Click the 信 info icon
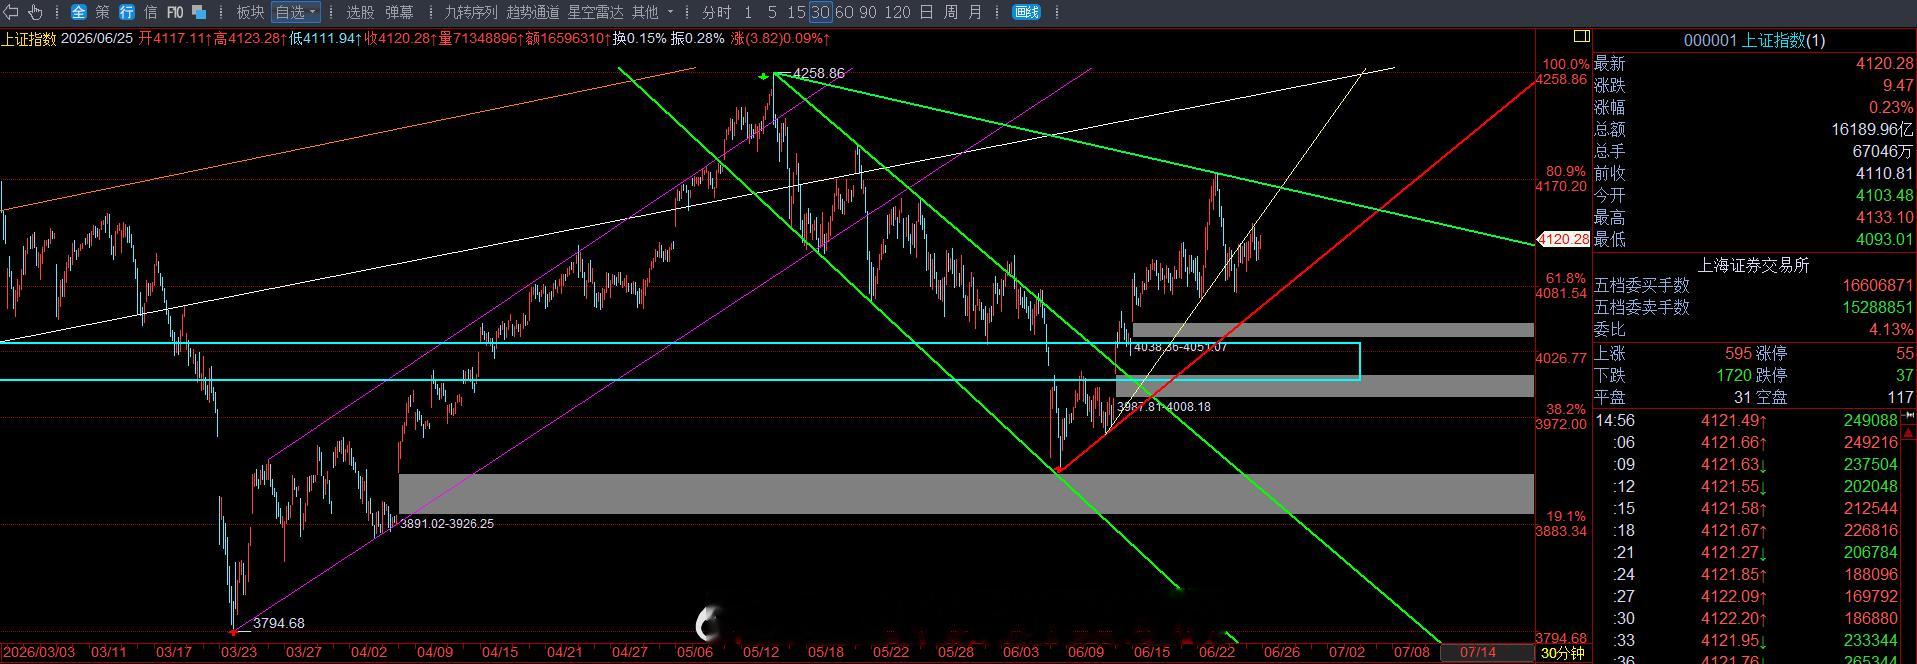 (x=151, y=12)
